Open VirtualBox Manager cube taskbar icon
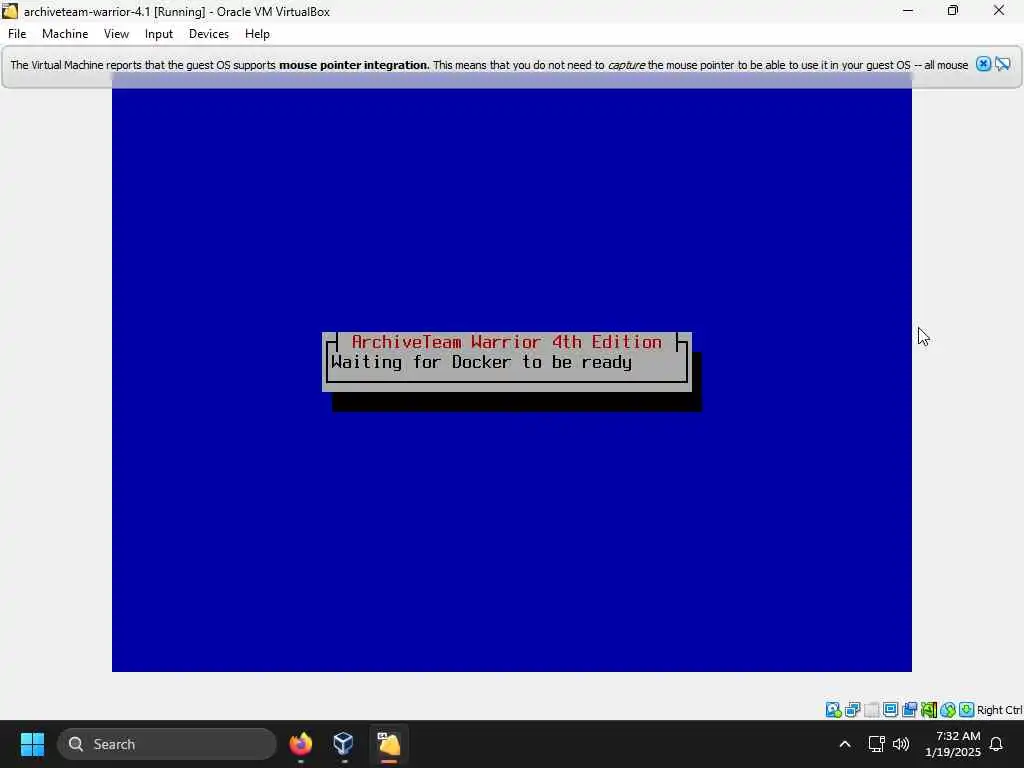 point(344,744)
